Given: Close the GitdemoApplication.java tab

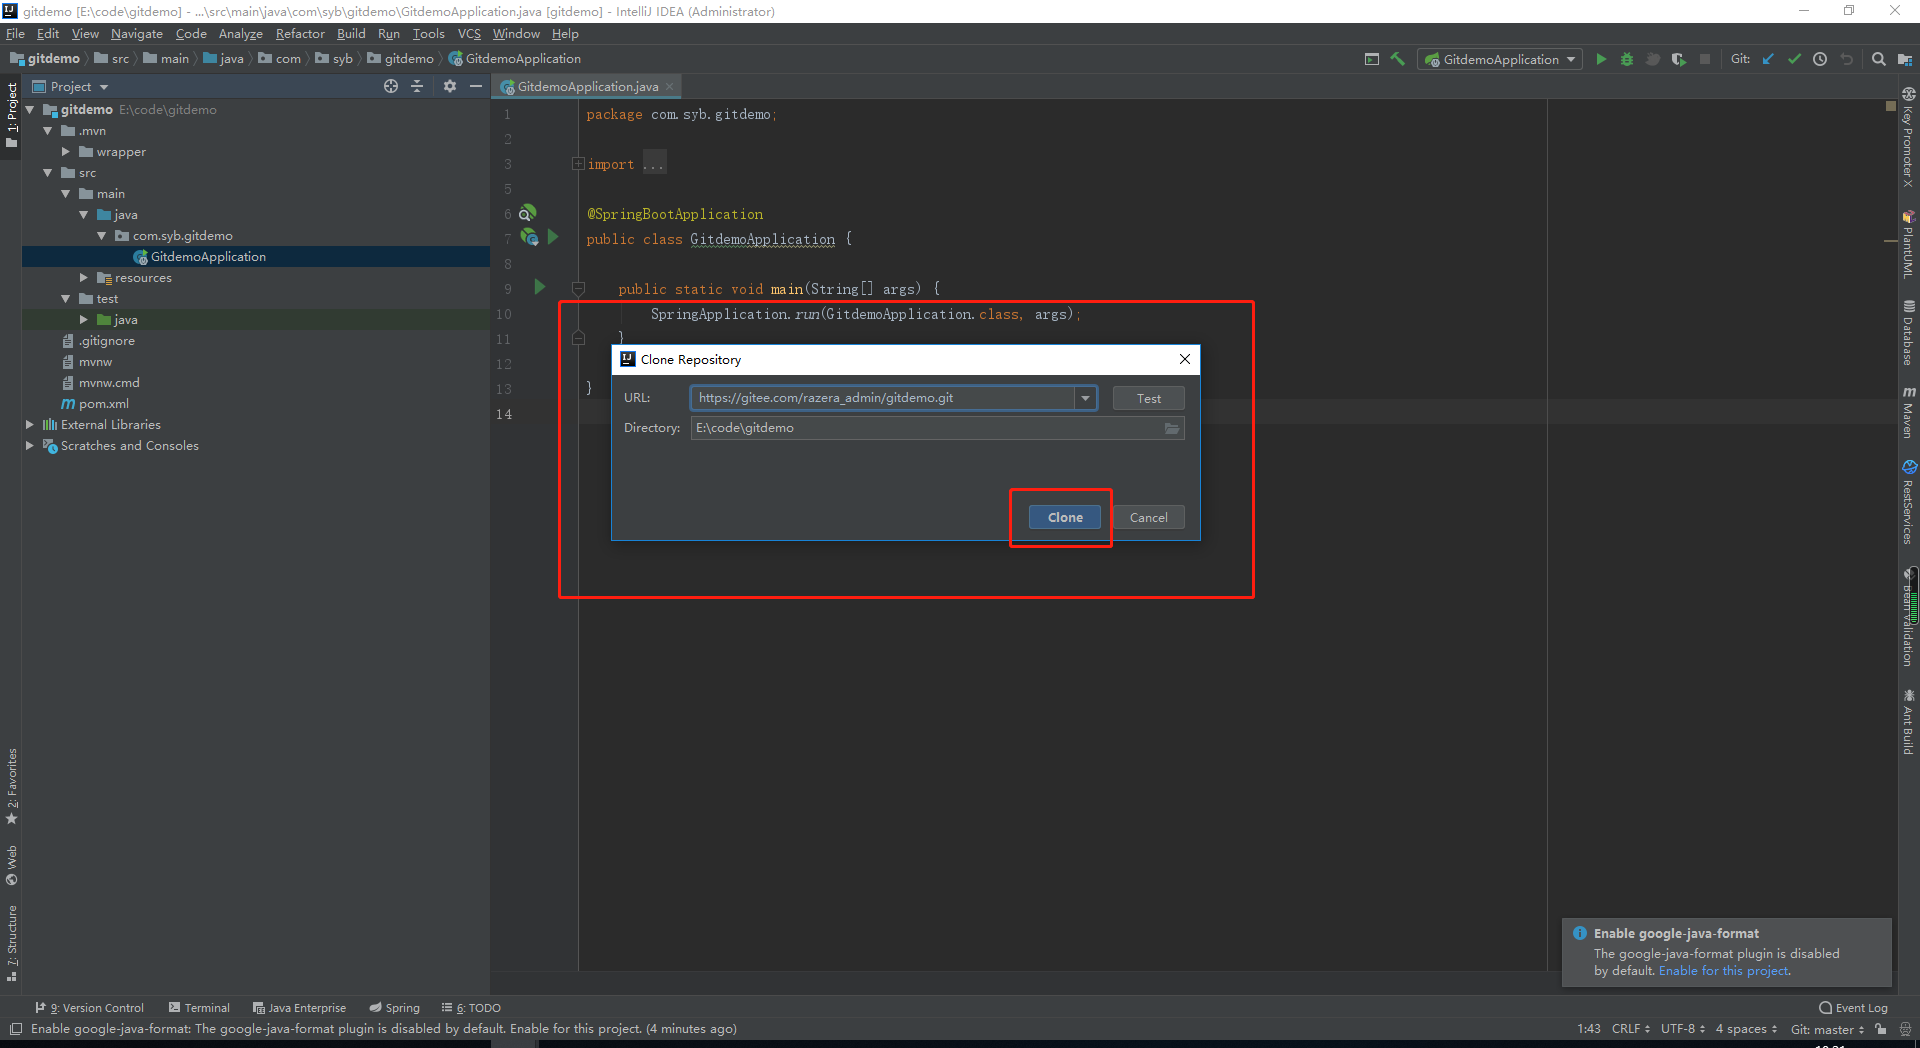Looking at the screenshot, I should point(669,87).
